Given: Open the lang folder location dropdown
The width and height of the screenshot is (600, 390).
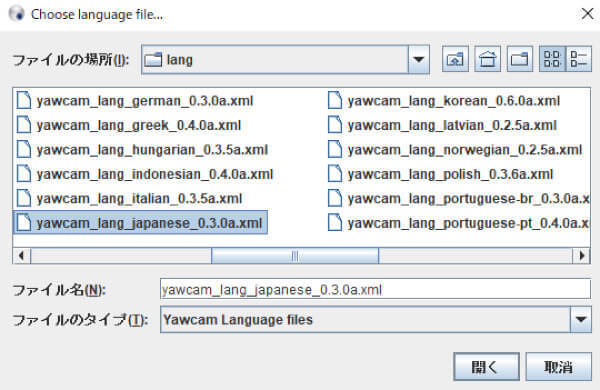Looking at the screenshot, I should pos(419,59).
